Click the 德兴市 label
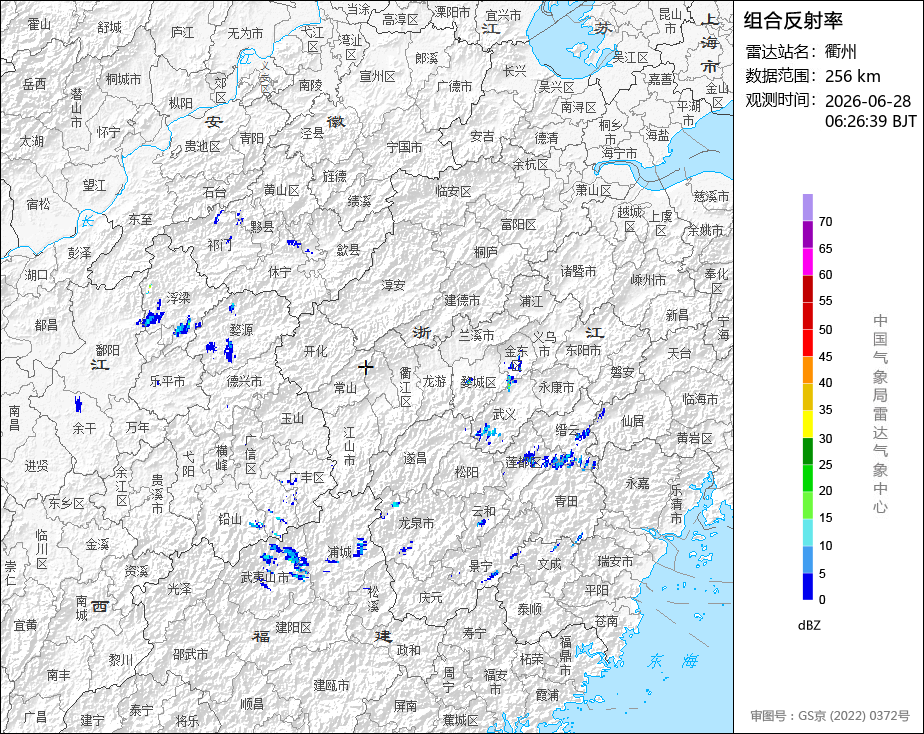Image resolution: width=924 pixels, height=734 pixels. click(x=244, y=382)
